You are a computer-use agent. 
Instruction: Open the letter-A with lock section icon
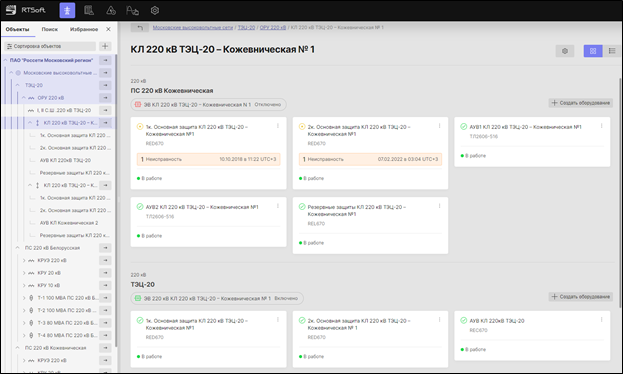pyautogui.click(x=132, y=10)
